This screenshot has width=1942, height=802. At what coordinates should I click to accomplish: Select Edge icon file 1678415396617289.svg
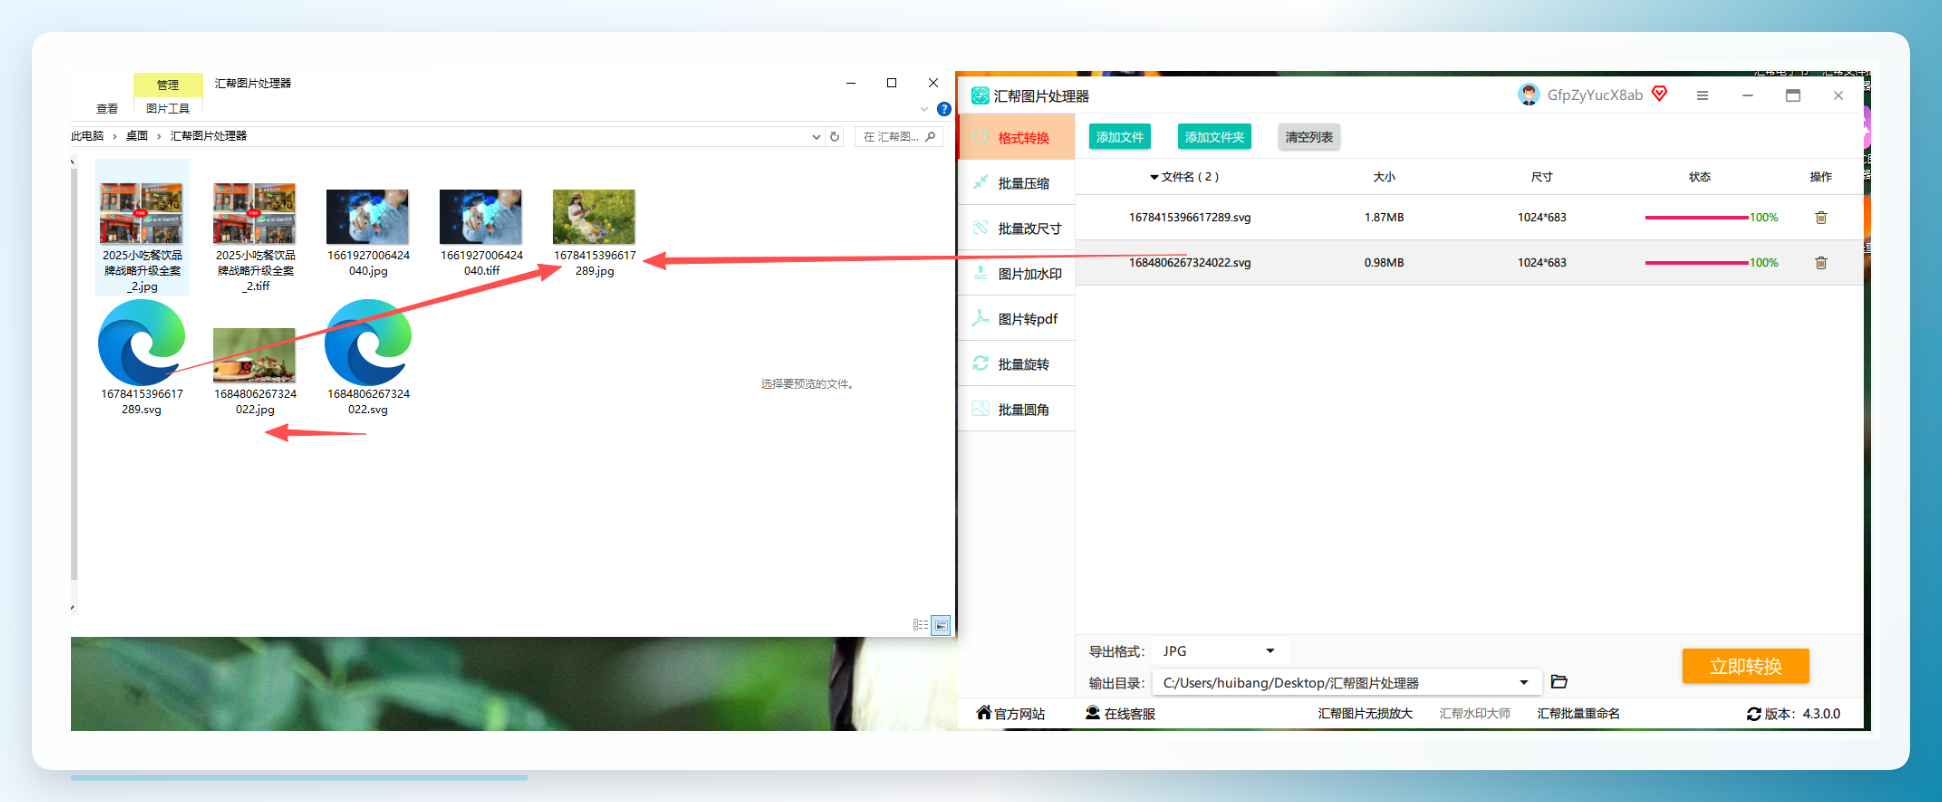pos(142,358)
